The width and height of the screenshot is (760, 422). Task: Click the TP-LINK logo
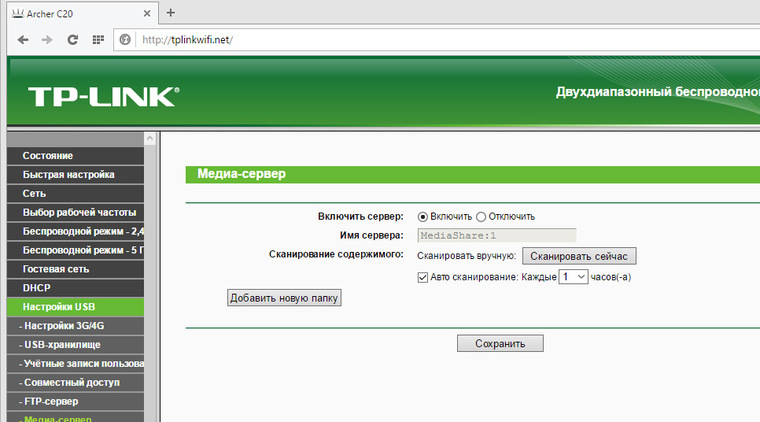(x=104, y=96)
